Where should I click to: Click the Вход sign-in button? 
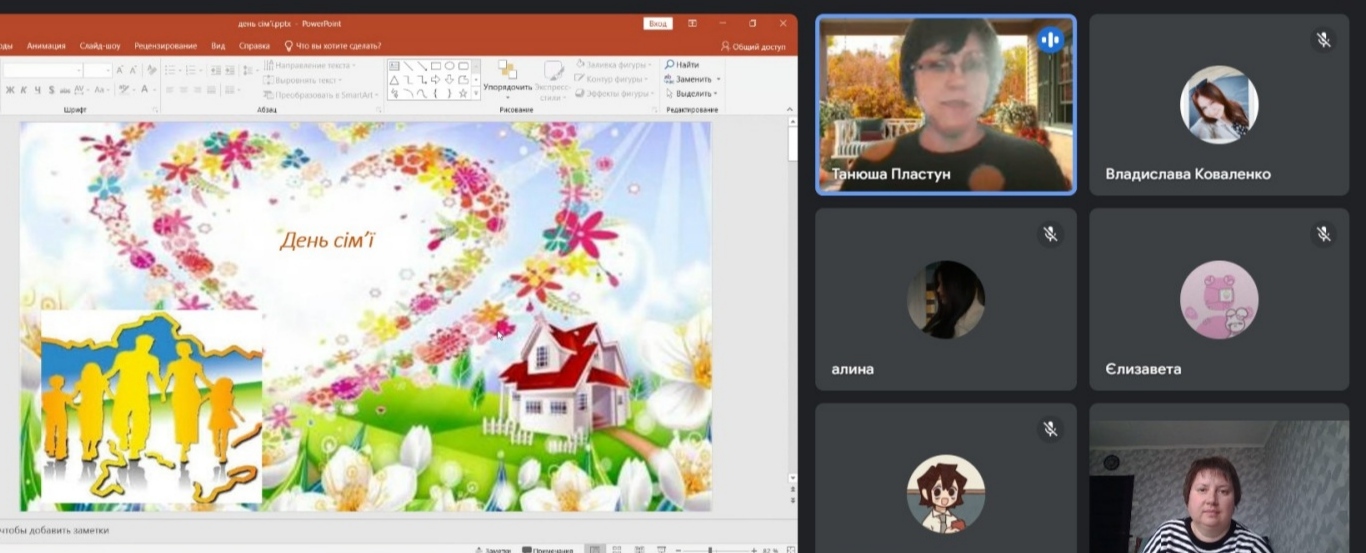(x=657, y=23)
